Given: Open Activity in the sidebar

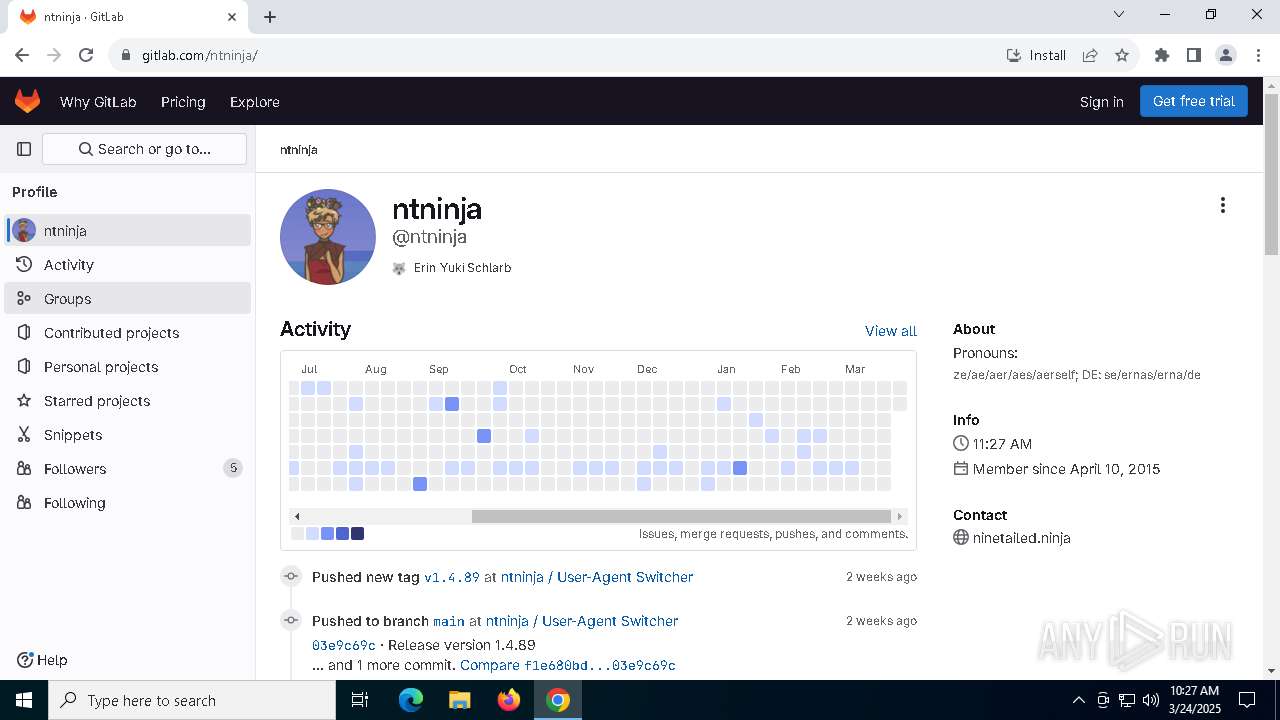Looking at the screenshot, I should 128,264.
